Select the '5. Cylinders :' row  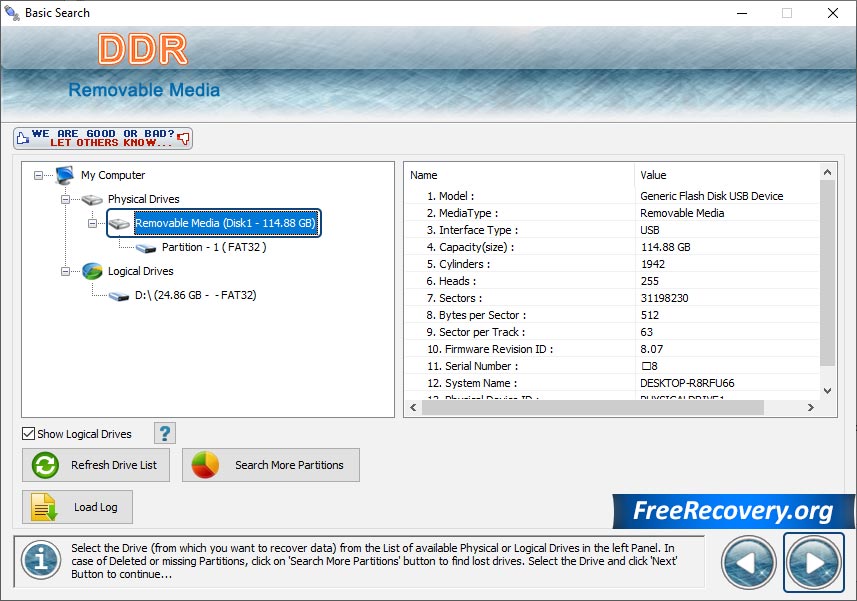tap(612, 264)
